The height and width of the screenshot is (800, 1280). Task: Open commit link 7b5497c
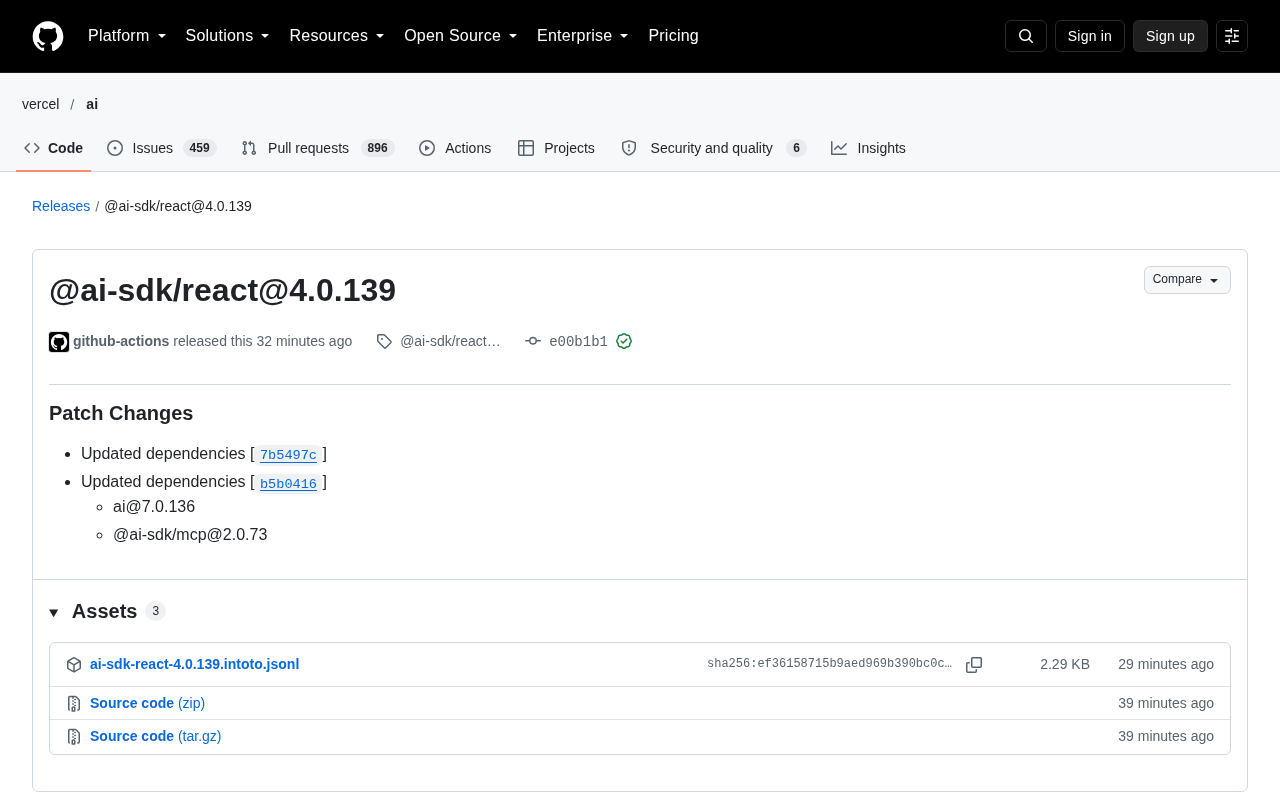[x=288, y=455]
